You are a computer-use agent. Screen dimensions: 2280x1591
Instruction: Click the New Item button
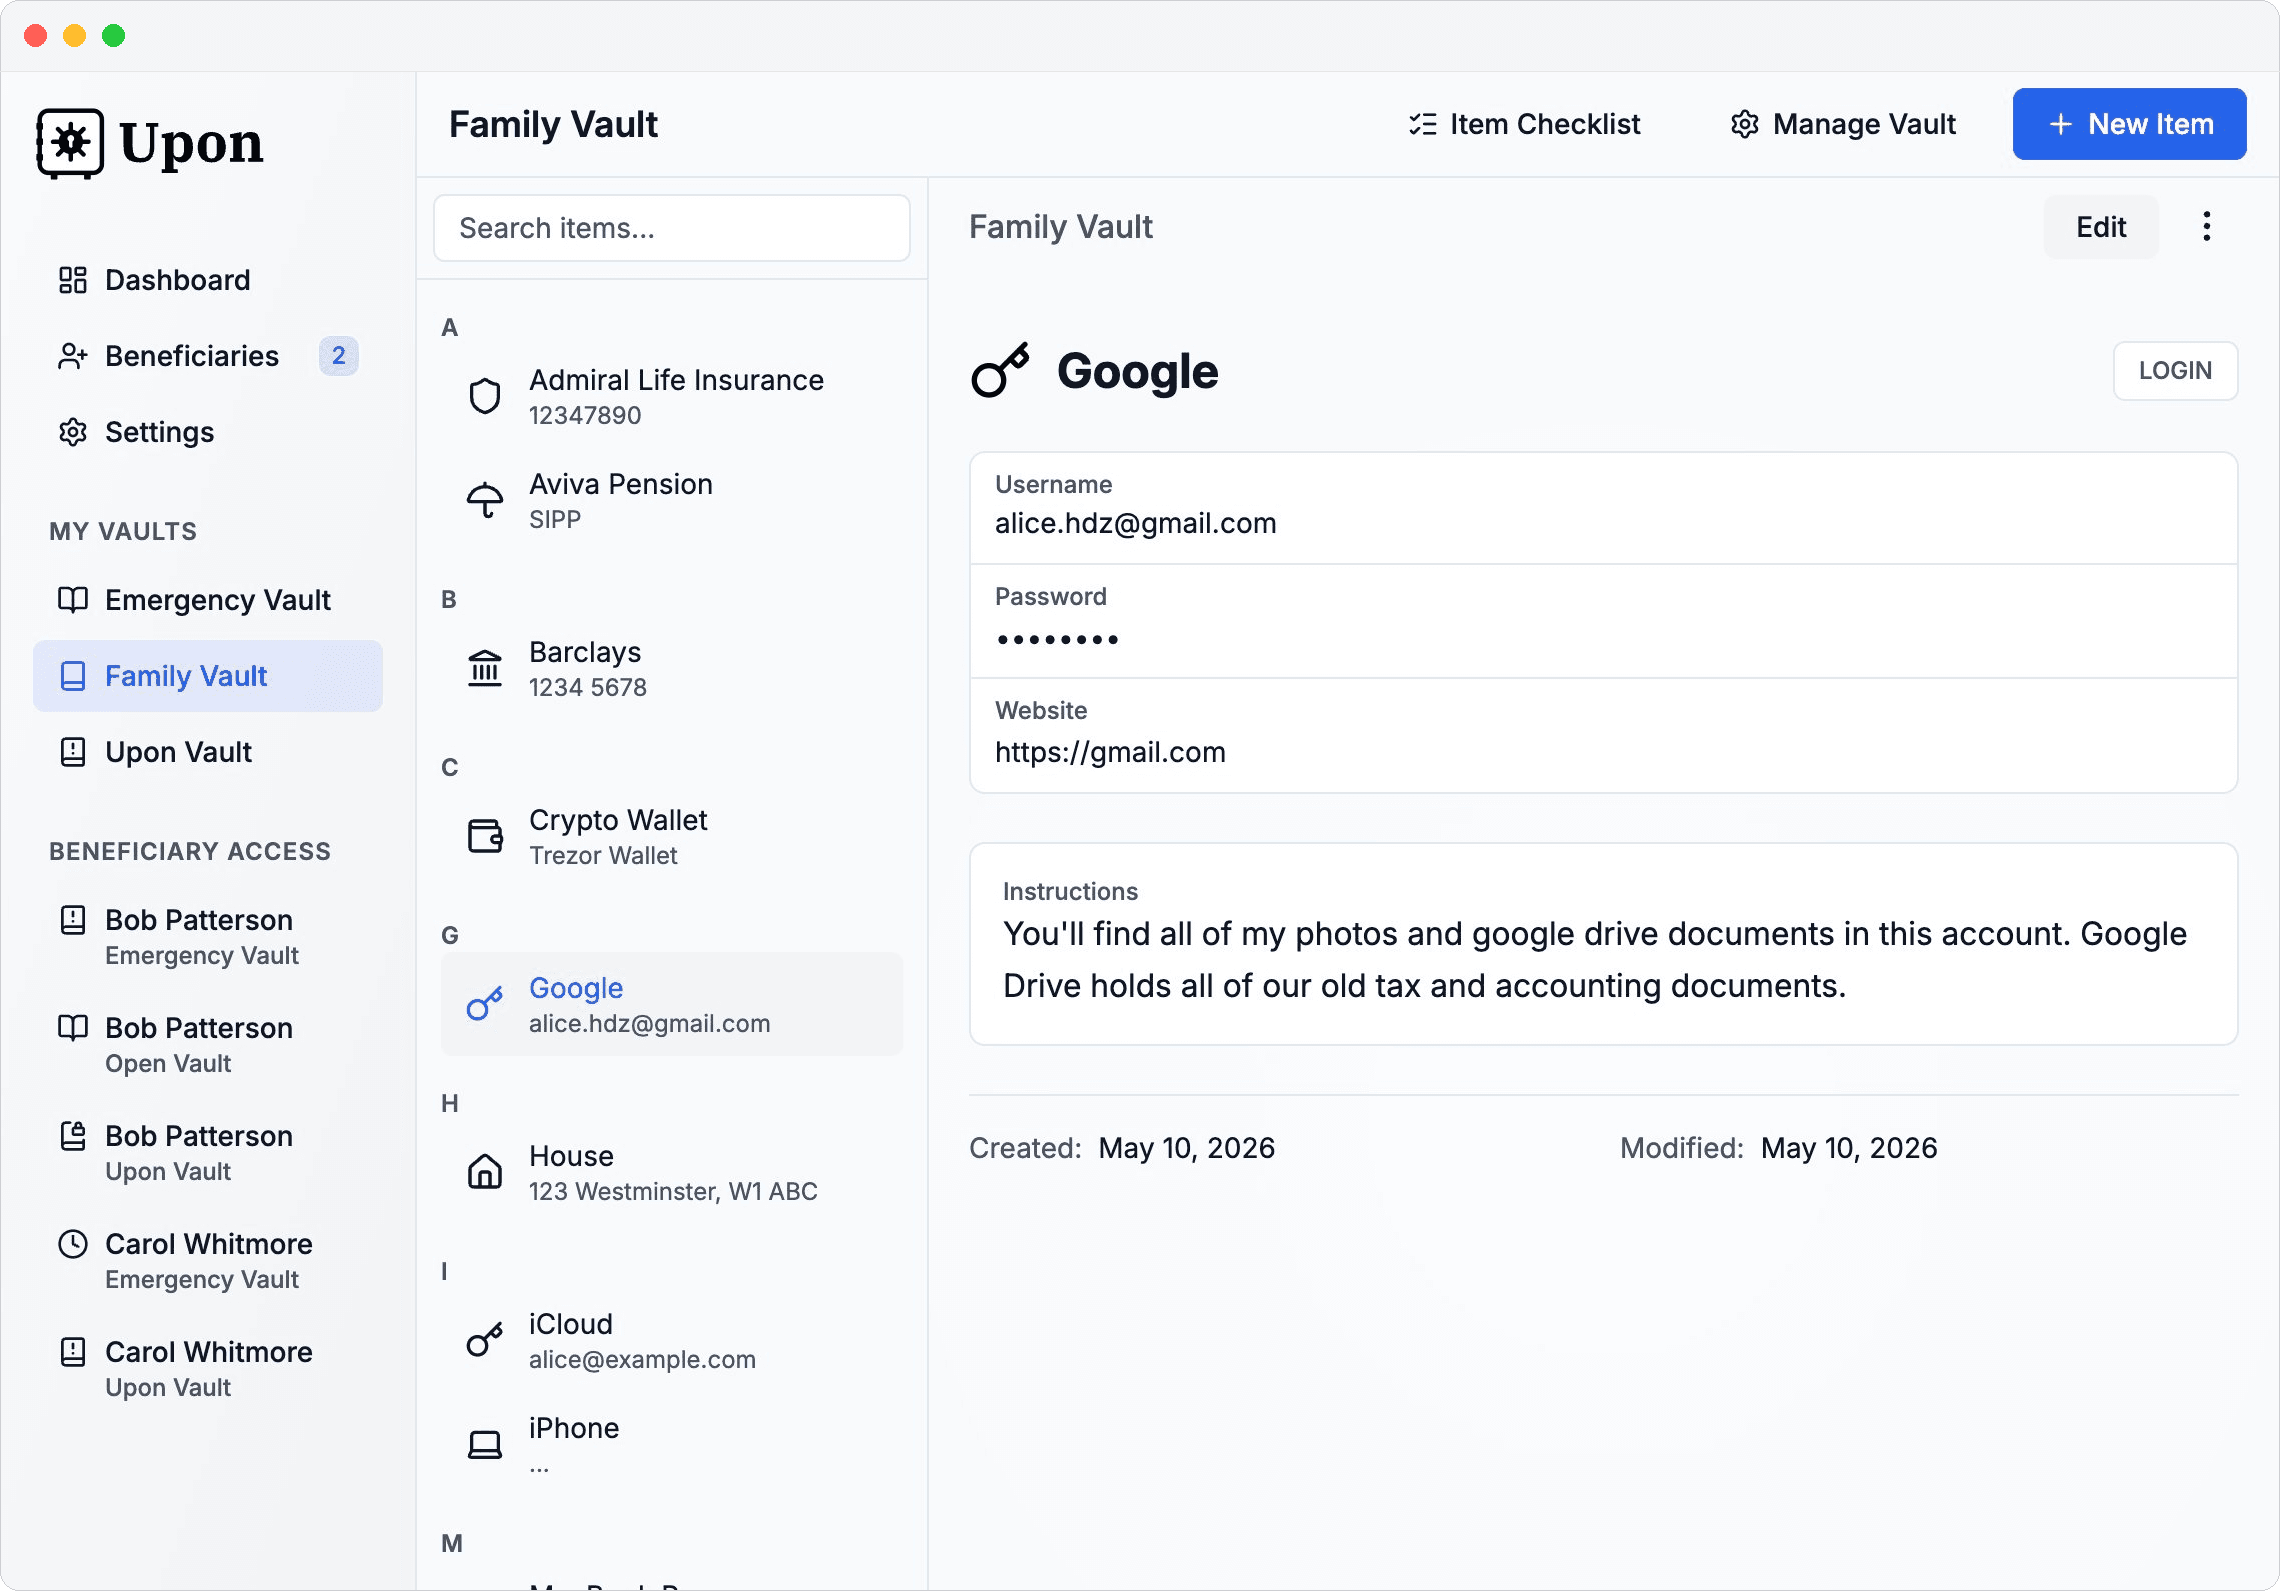click(2129, 124)
